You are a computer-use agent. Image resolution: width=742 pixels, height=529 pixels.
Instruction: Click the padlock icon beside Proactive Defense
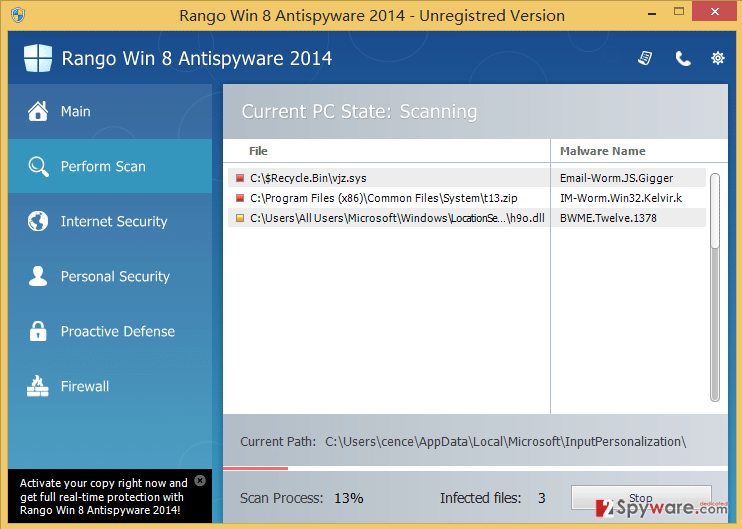[38, 331]
